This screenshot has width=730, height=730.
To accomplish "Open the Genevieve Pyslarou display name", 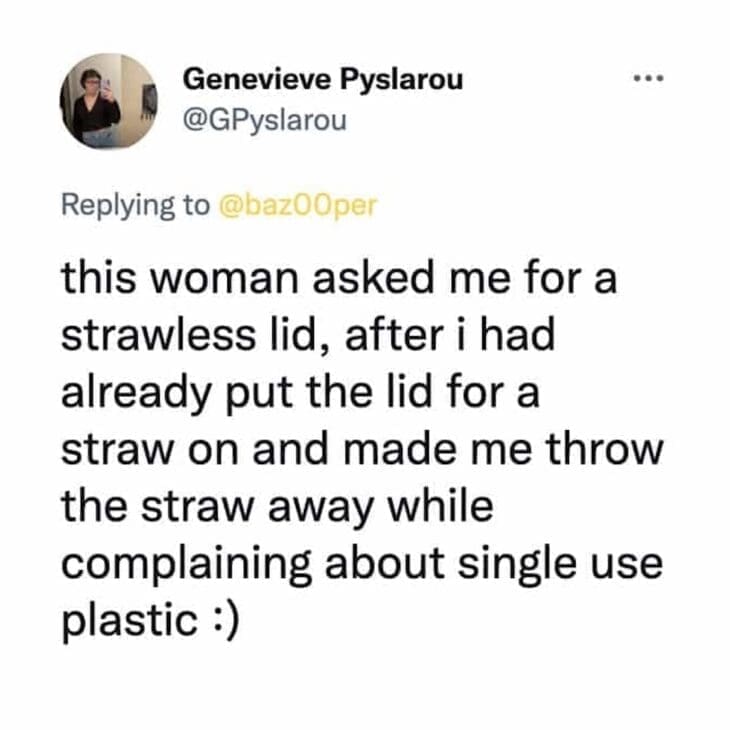I will 325,80.
